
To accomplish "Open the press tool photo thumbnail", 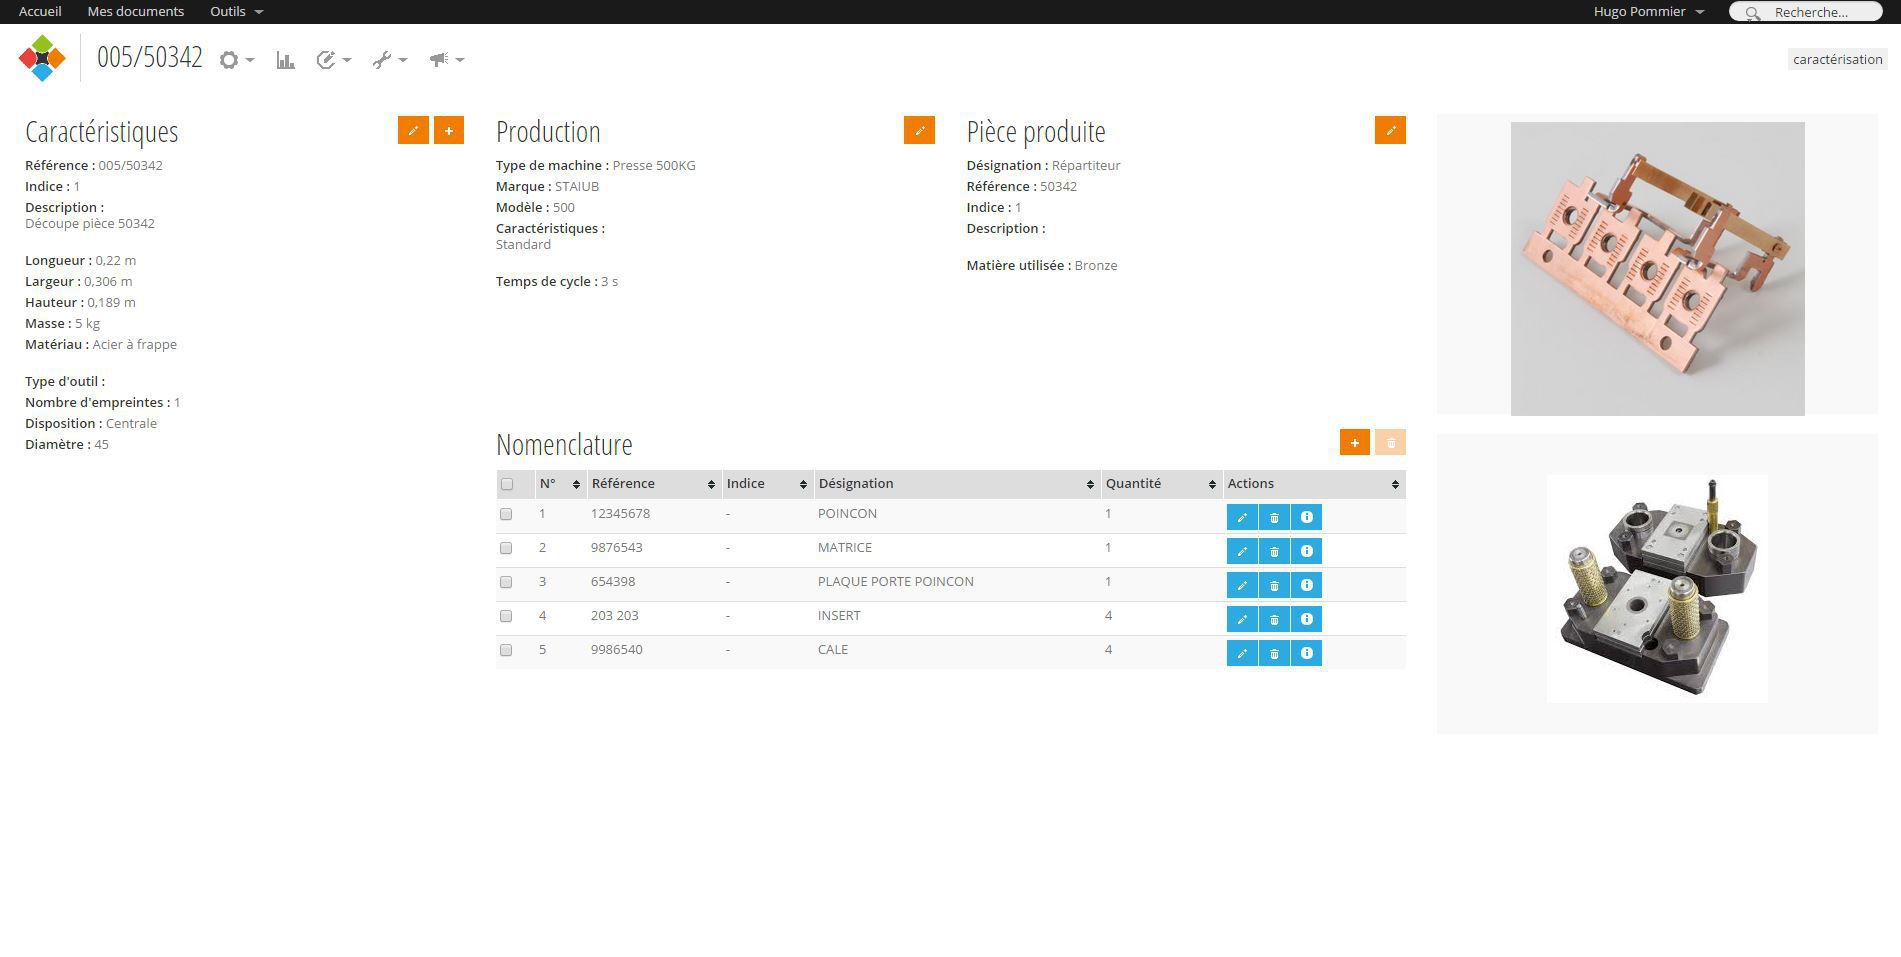I will pos(1657,588).
